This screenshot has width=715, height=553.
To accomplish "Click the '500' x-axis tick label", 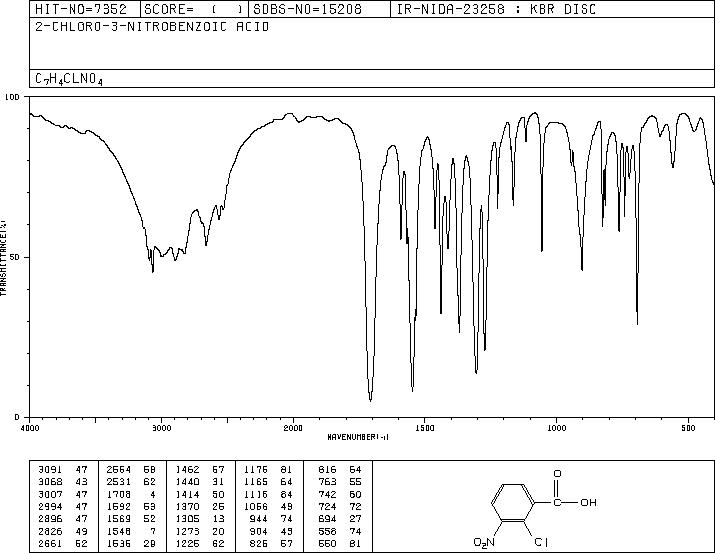I will tap(688, 428).
